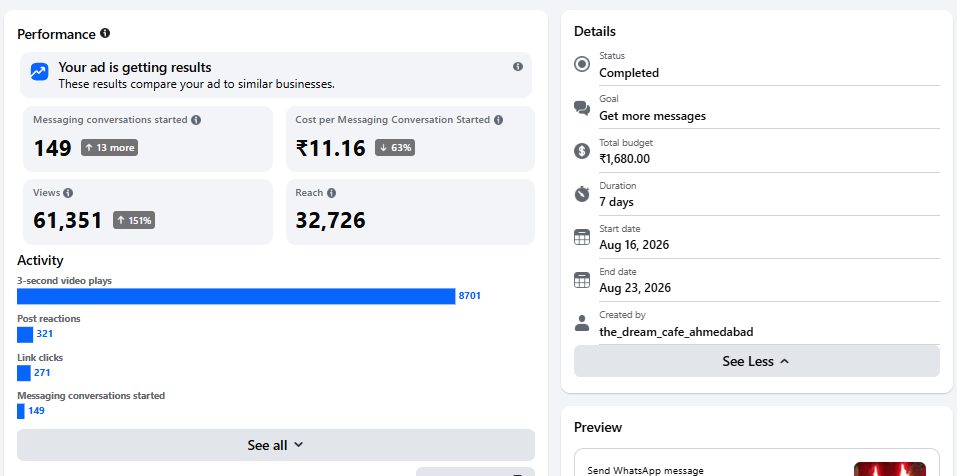The height and width of the screenshot is (476, 957).
Task: Click info icon beside Messaging conversations started card
Action: coord(195,120)
